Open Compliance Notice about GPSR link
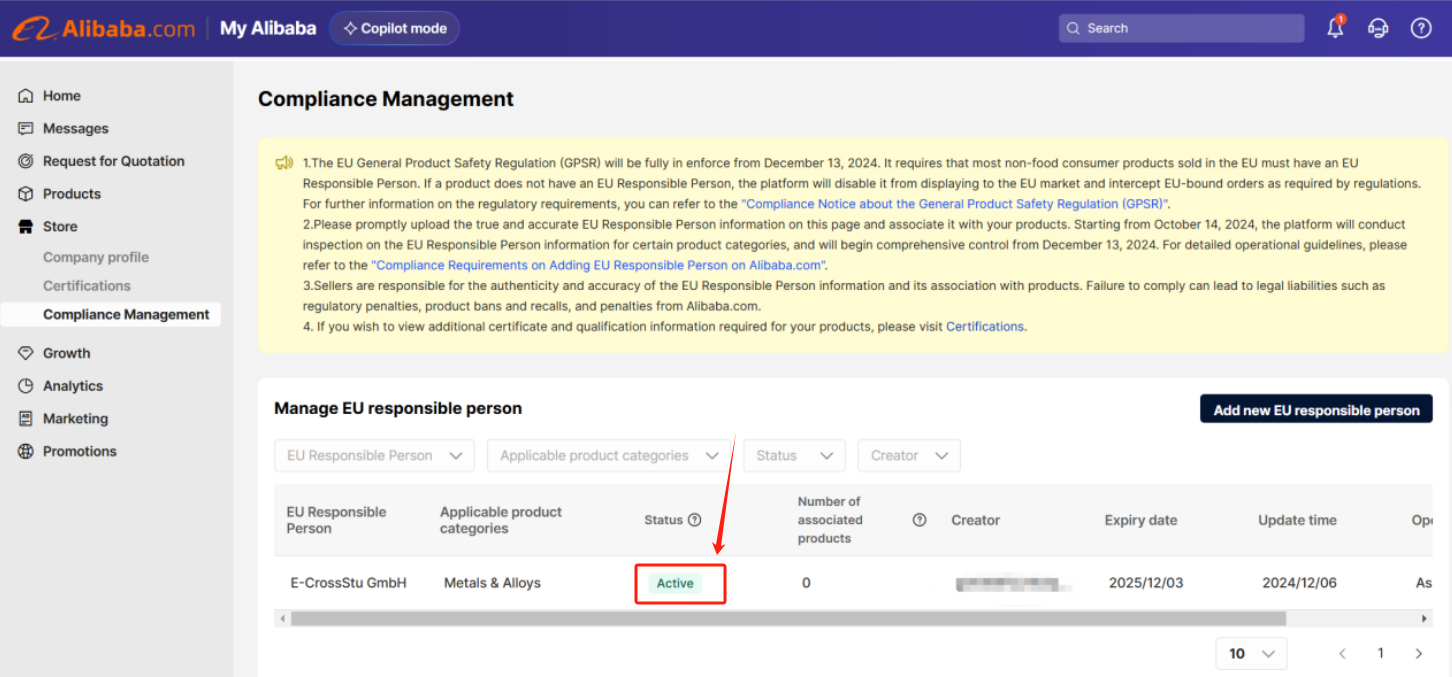The width and height of the screenshot is (1452, 677). (x=955, y=204)
